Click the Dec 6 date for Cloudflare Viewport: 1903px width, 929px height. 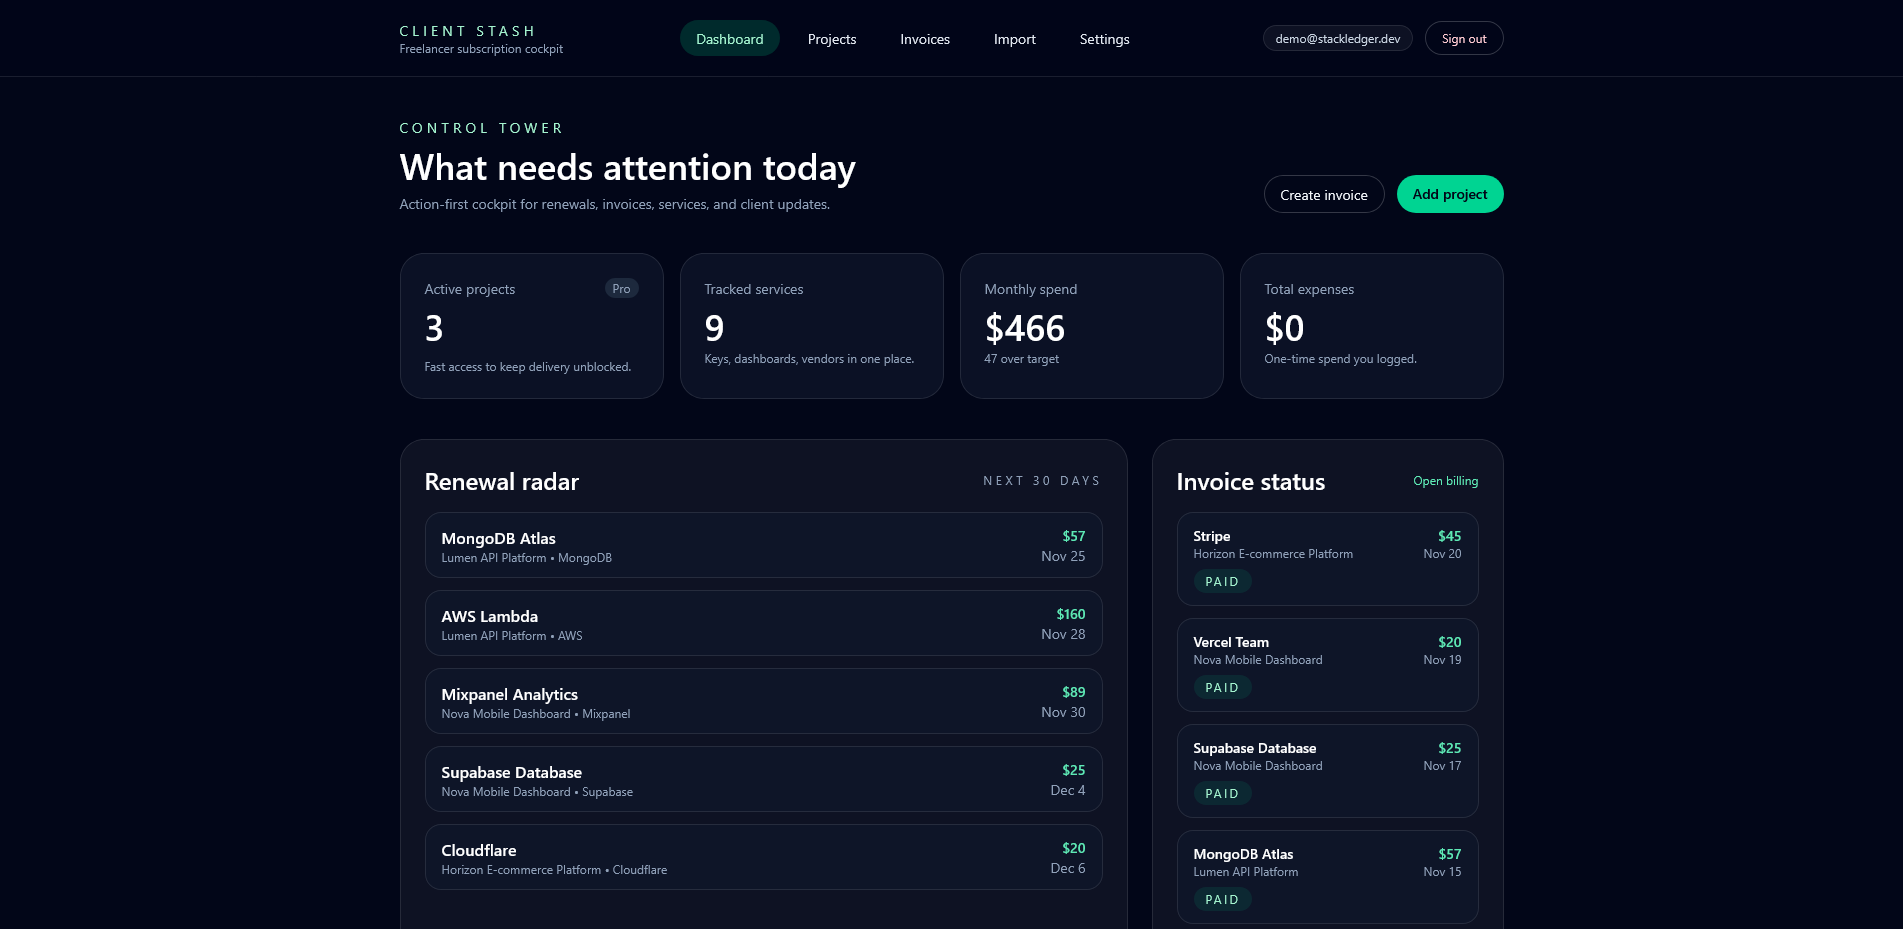tap(1068, 868)
